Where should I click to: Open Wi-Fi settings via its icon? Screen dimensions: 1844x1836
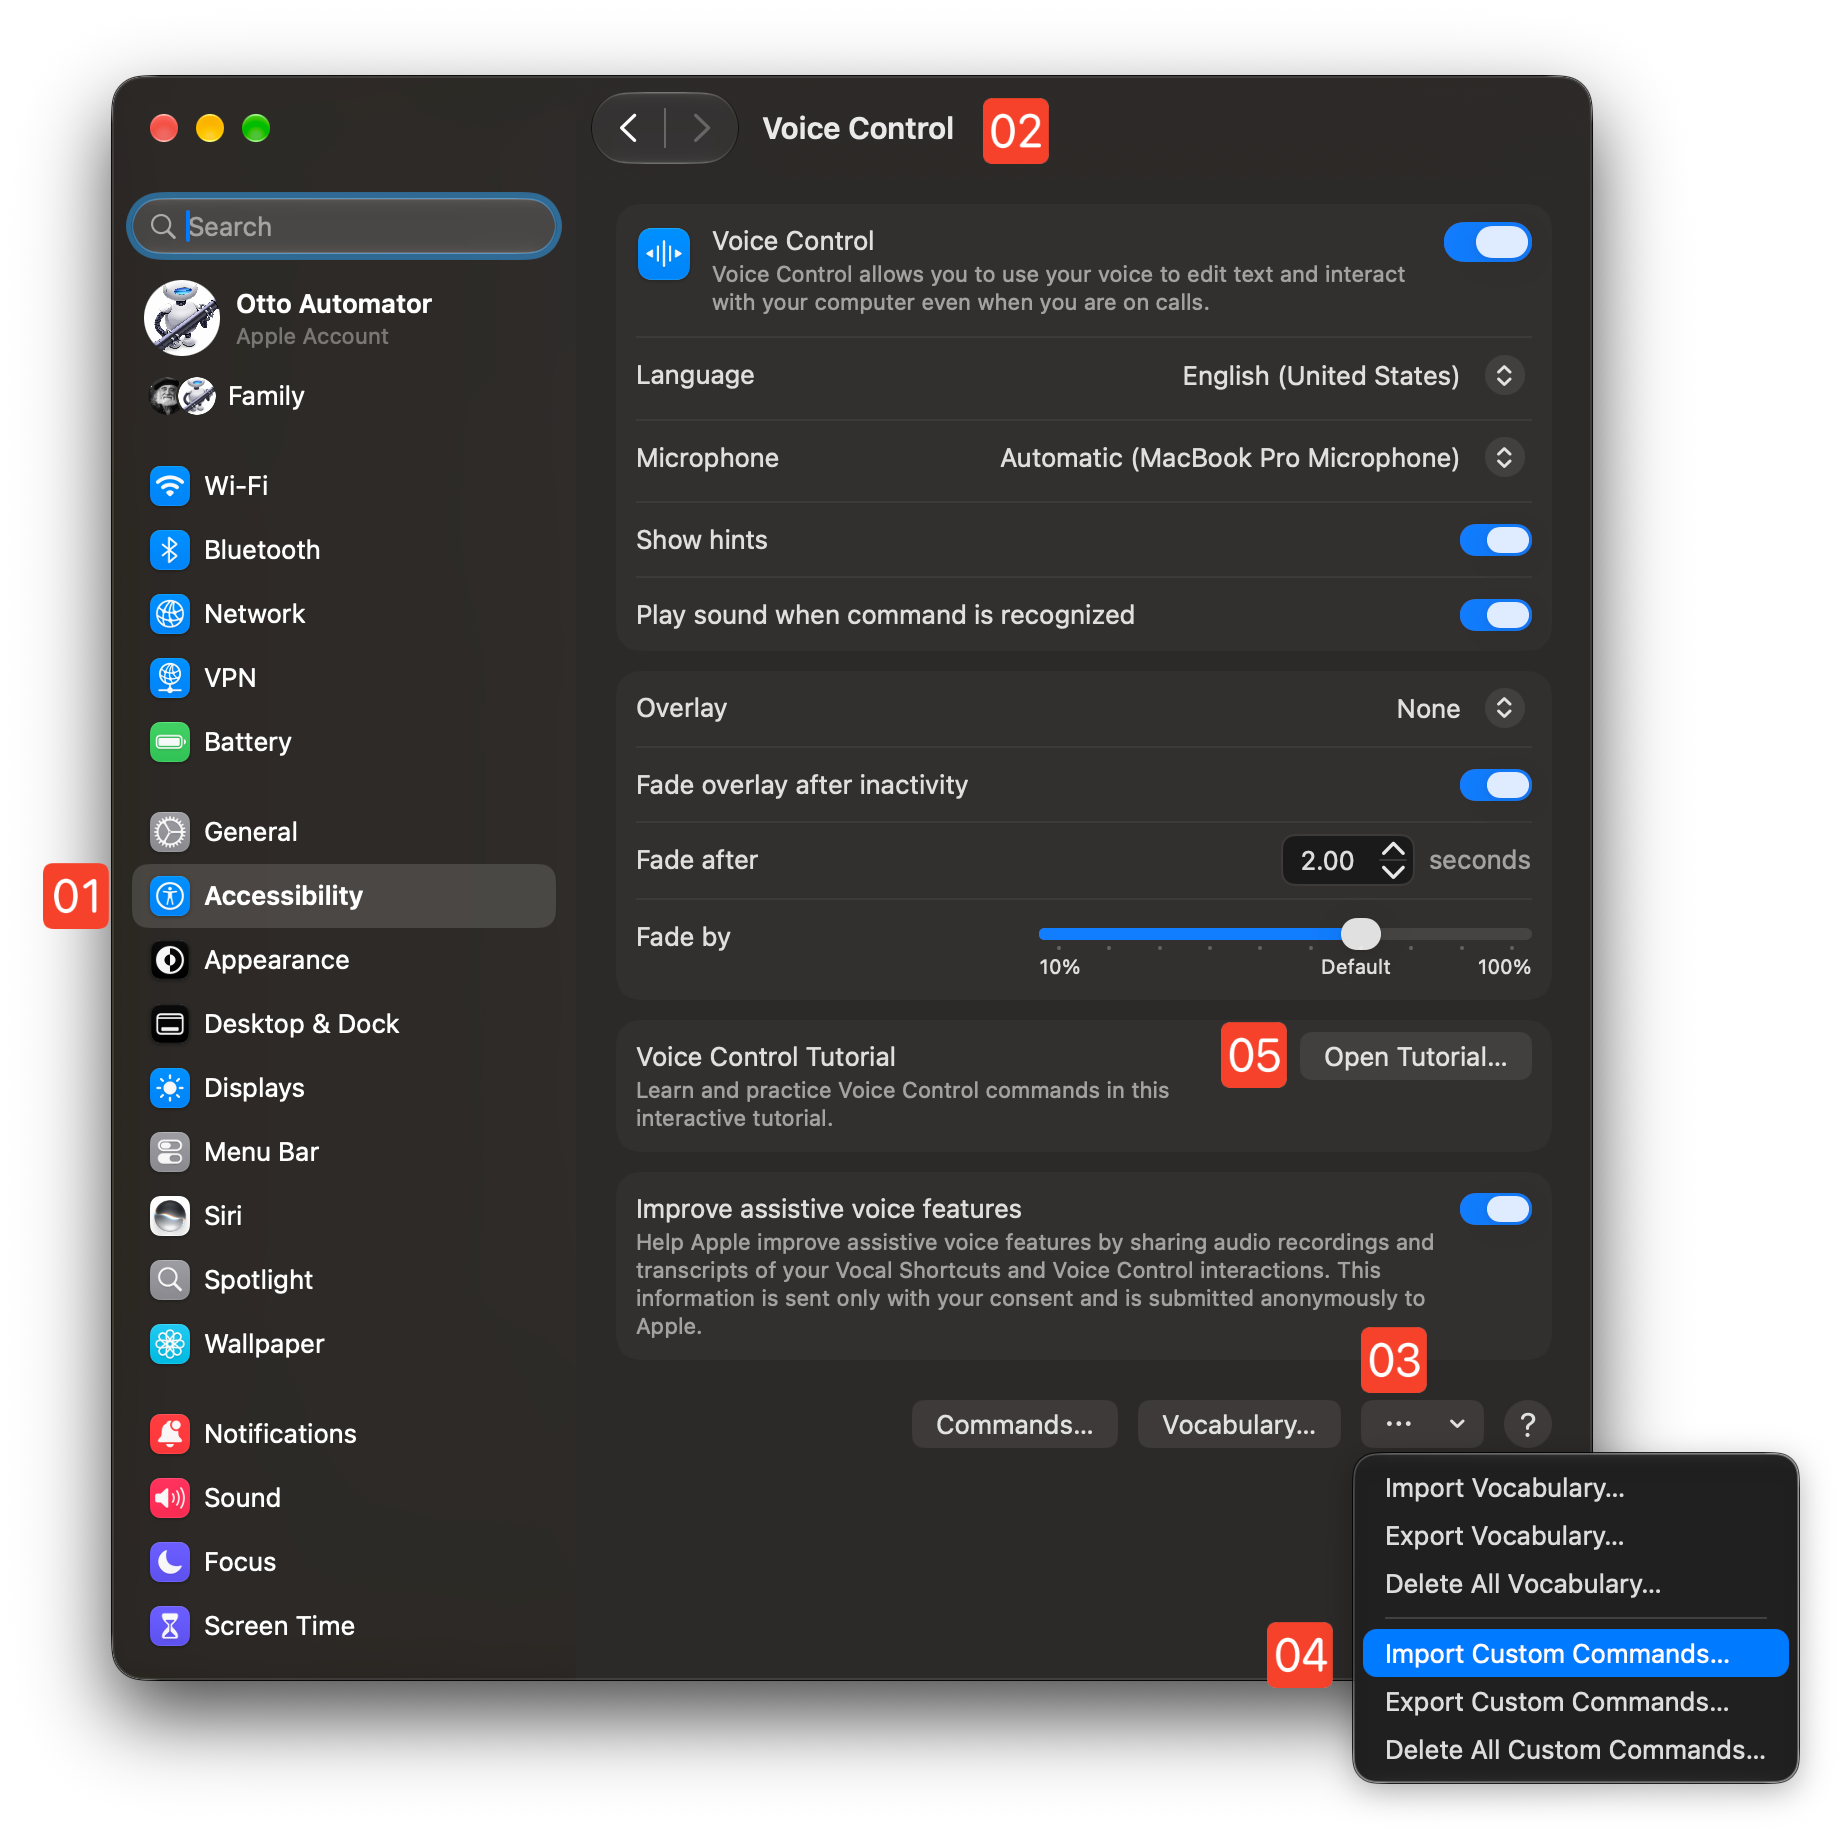[170, 486]
